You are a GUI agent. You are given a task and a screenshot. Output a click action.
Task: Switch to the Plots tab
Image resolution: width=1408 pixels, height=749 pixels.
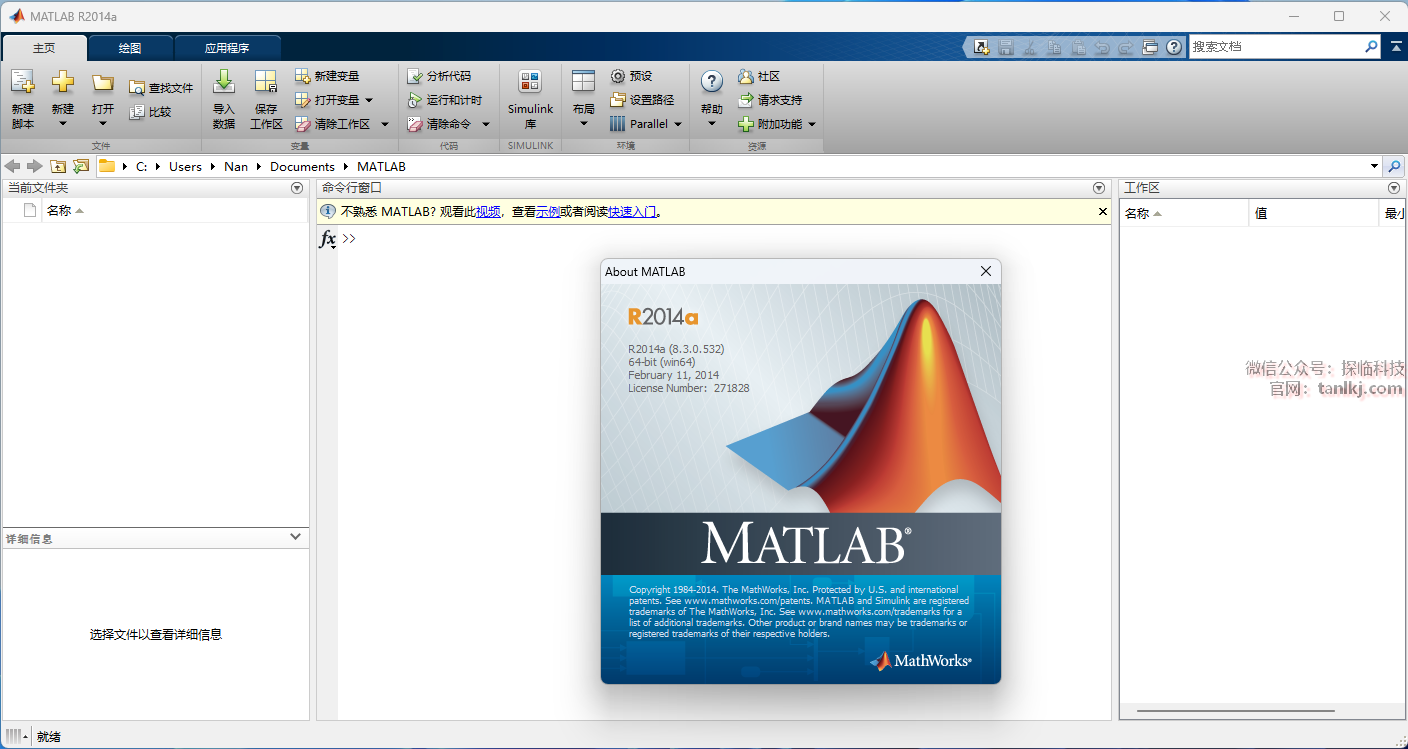click(x=130, y=48)
